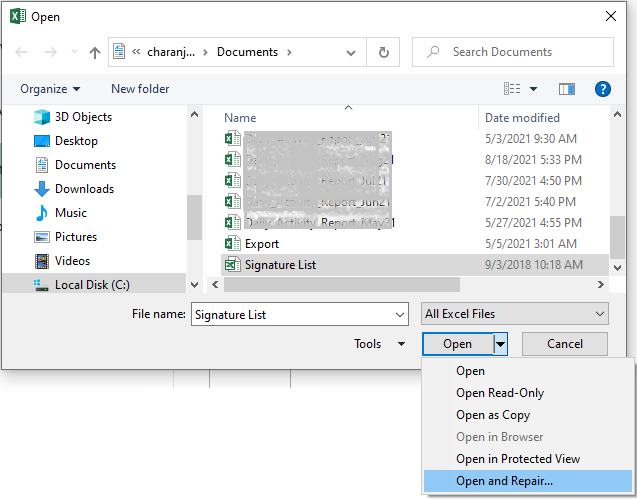
Task: Click the Search Documents field
Action: click(513, 52)
